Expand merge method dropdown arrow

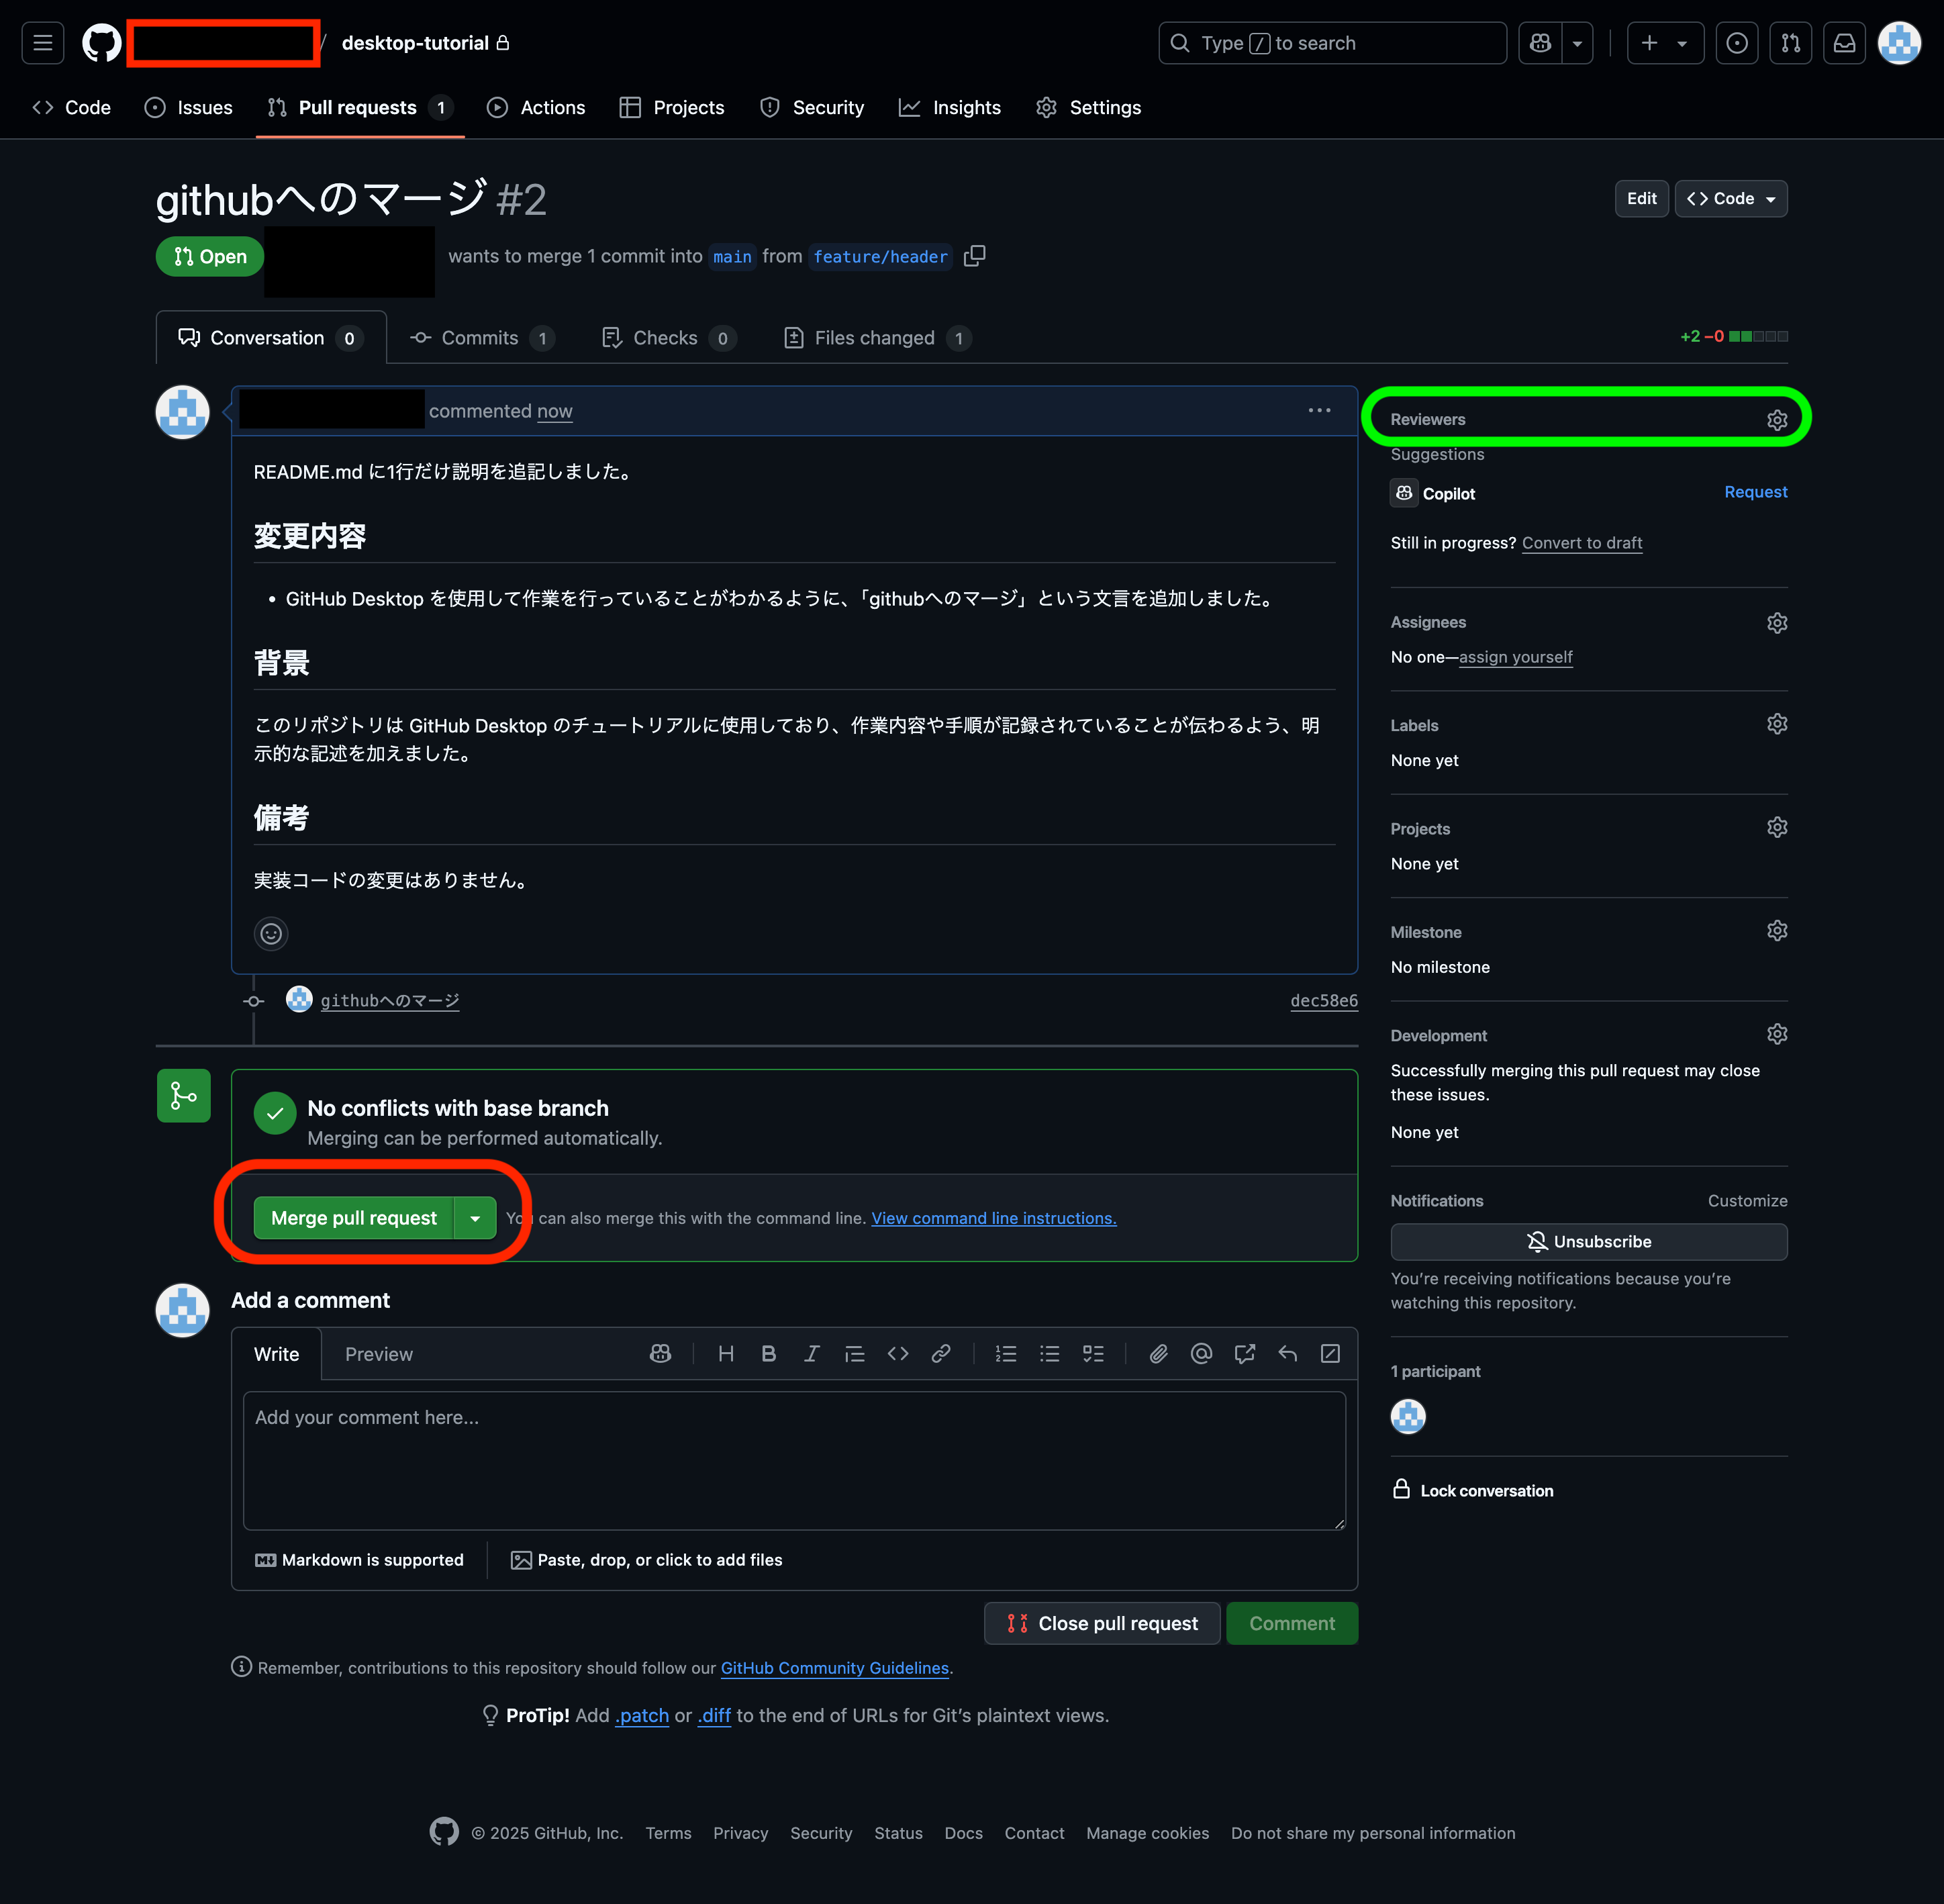(x=475, y=1218)
